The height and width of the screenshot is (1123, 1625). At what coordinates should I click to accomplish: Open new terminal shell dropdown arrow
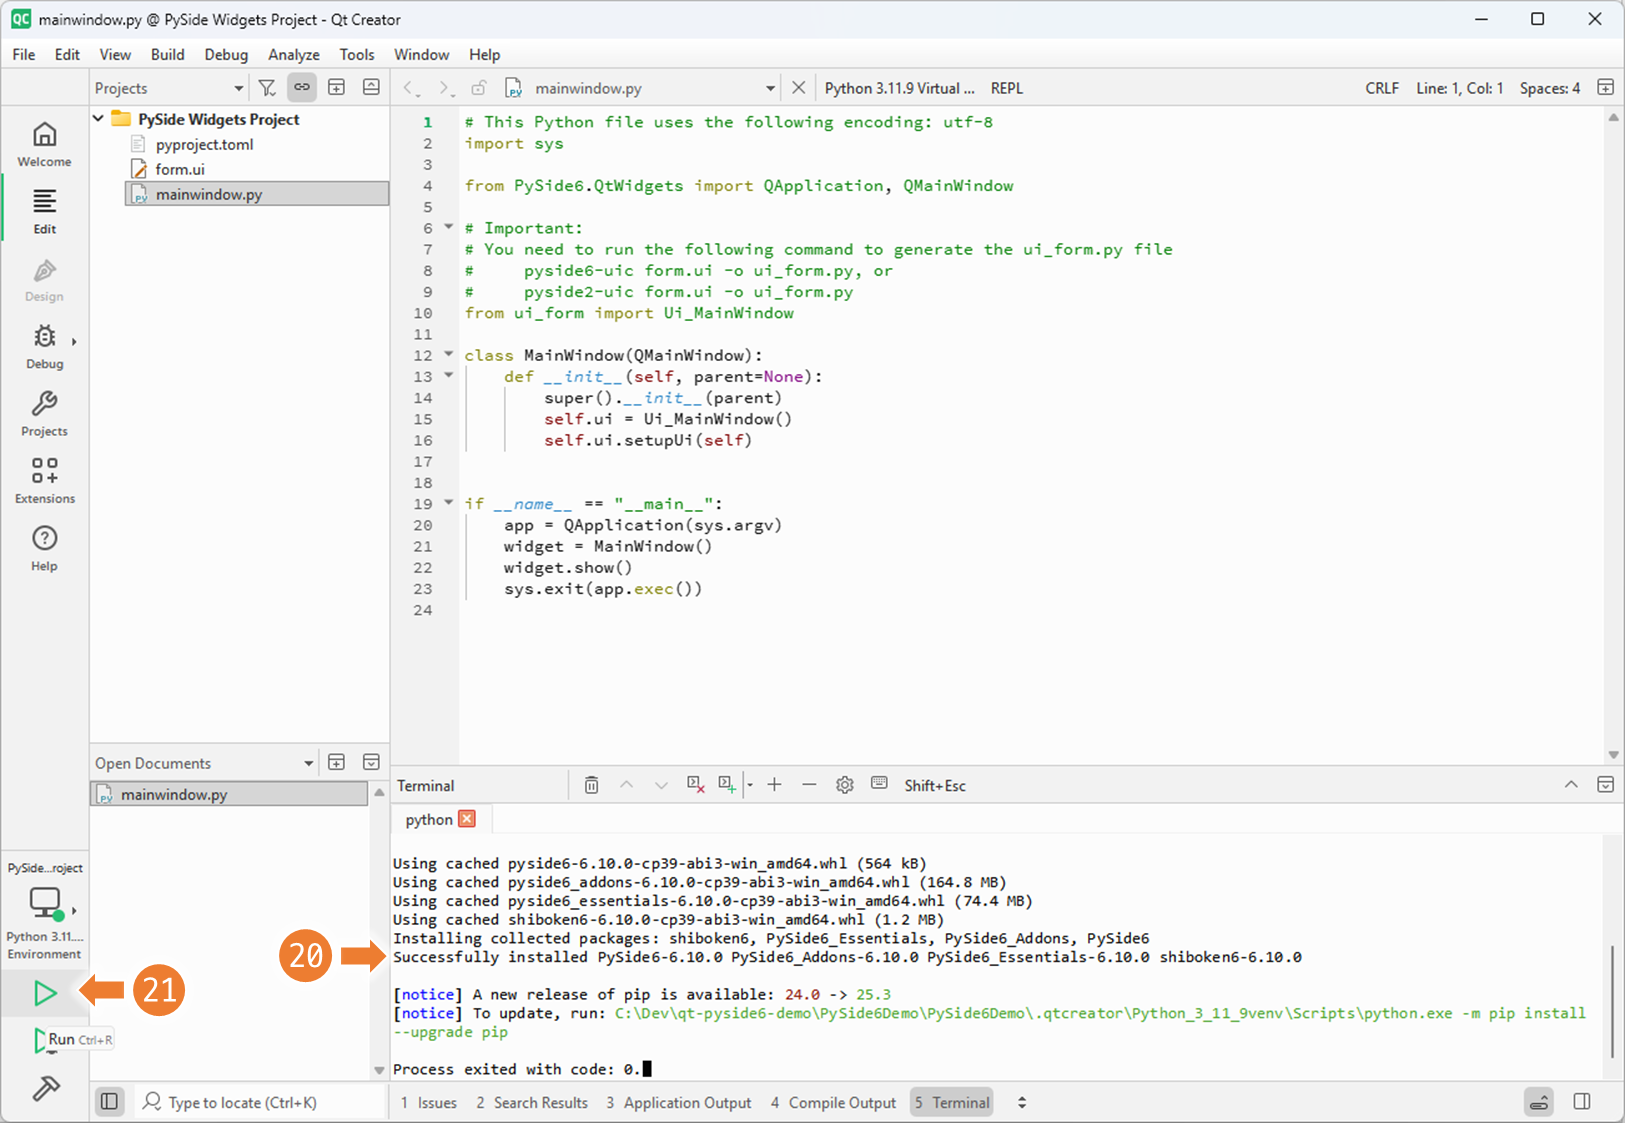click(749, 786)
